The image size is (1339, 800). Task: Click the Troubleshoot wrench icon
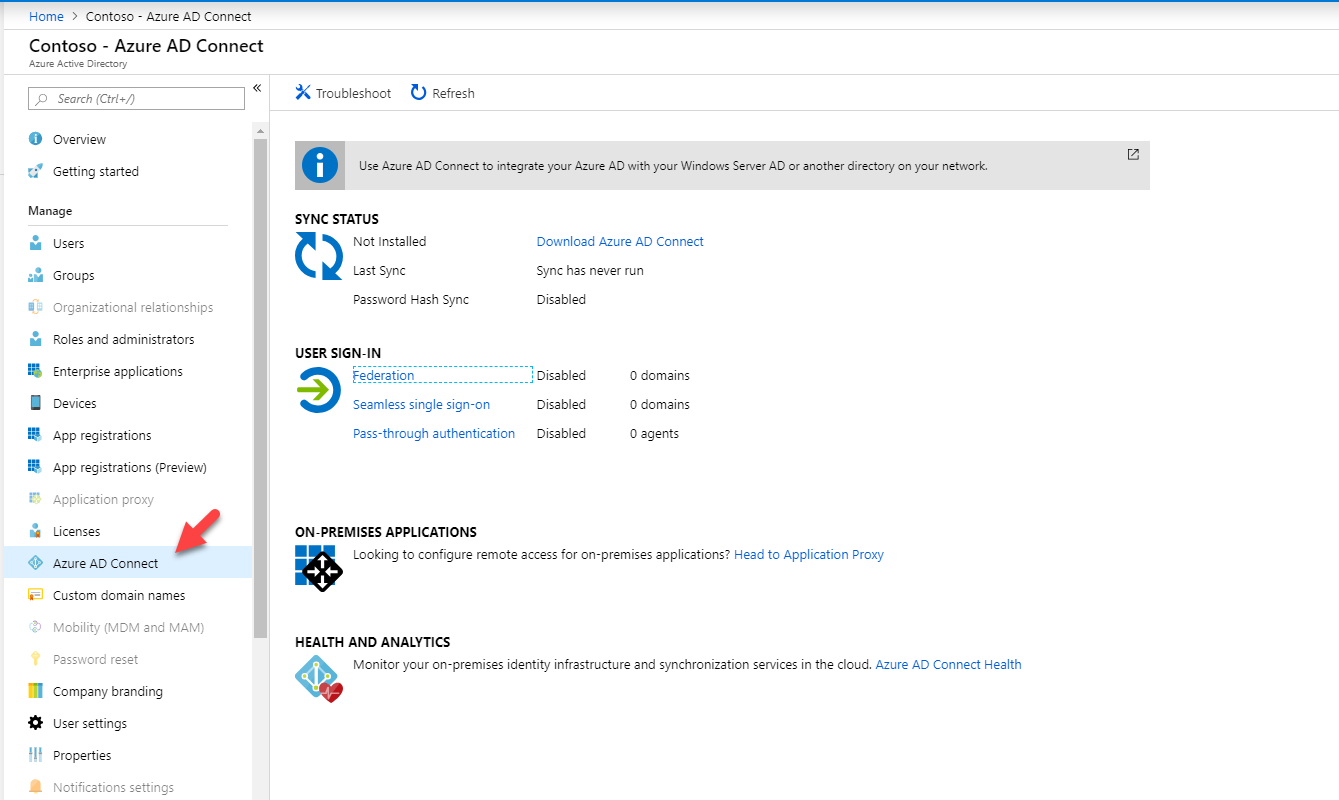point(303,92)
